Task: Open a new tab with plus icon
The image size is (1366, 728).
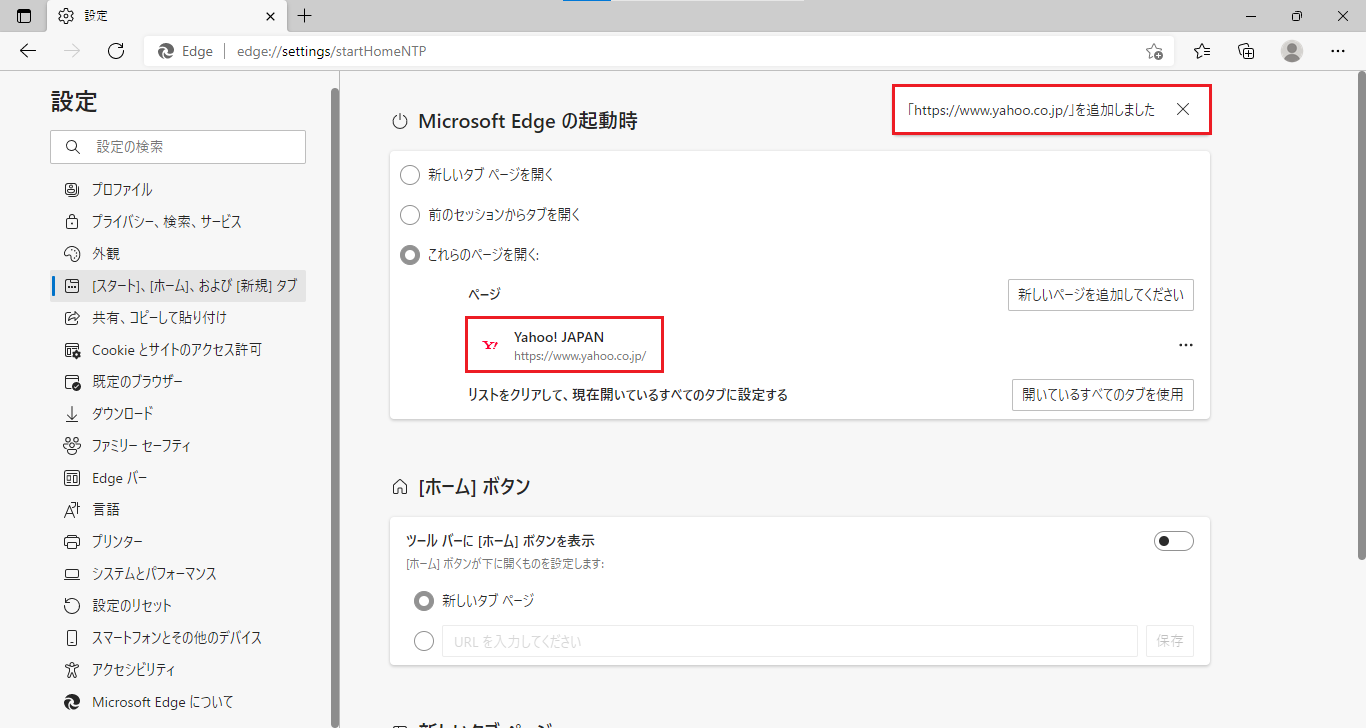Action: click(x=305, y=16)
